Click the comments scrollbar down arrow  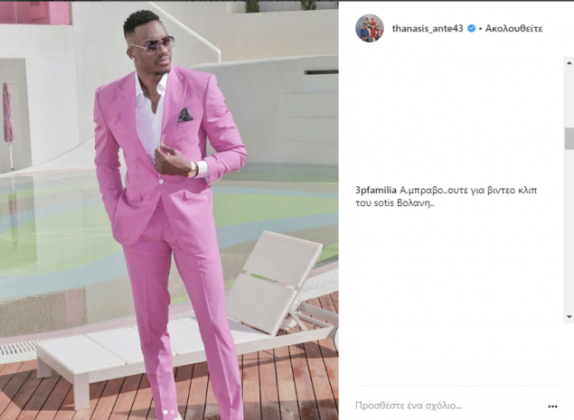[569, 317]
